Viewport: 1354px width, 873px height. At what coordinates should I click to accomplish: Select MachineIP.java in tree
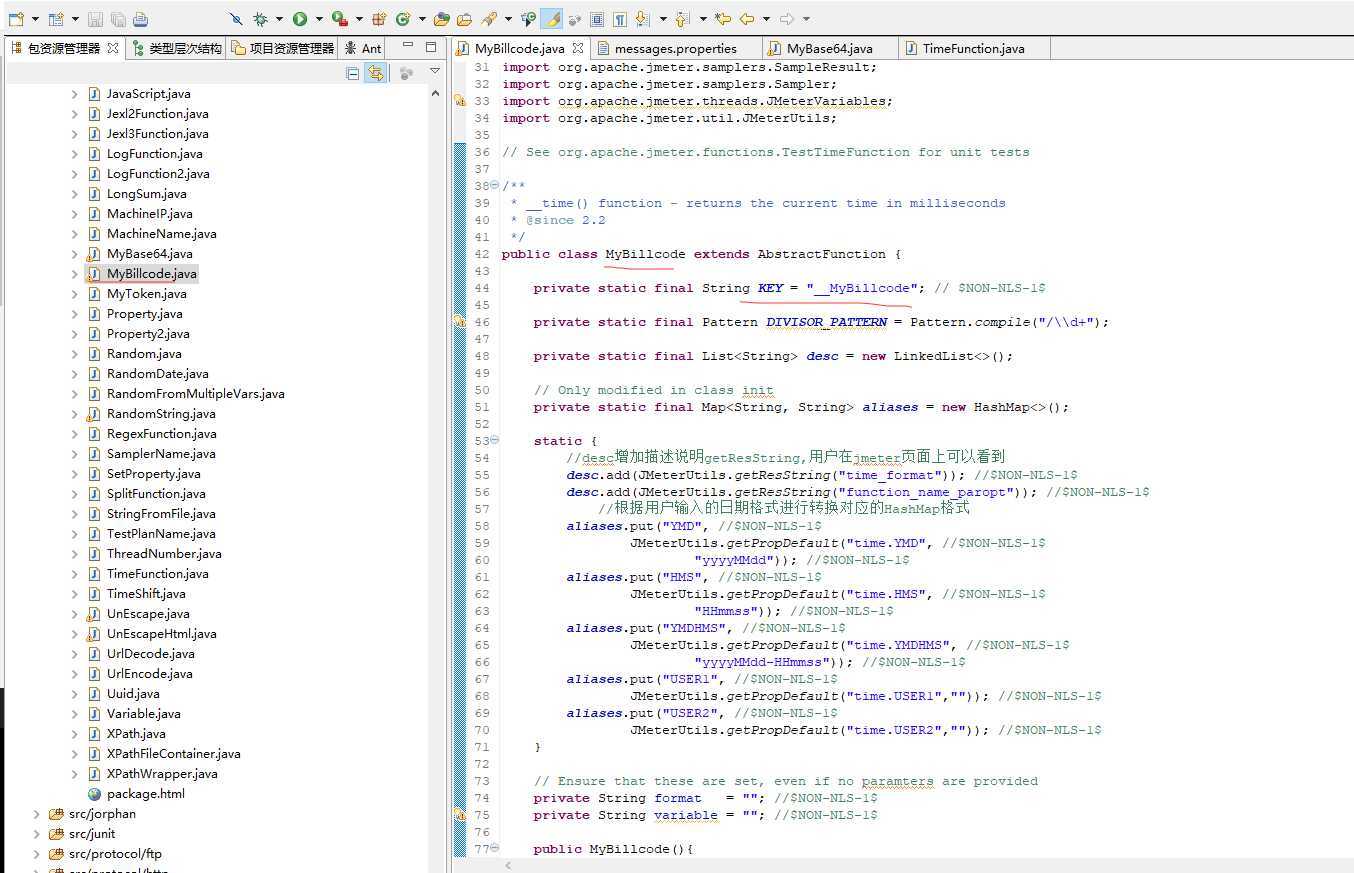[x=149, y=214]
